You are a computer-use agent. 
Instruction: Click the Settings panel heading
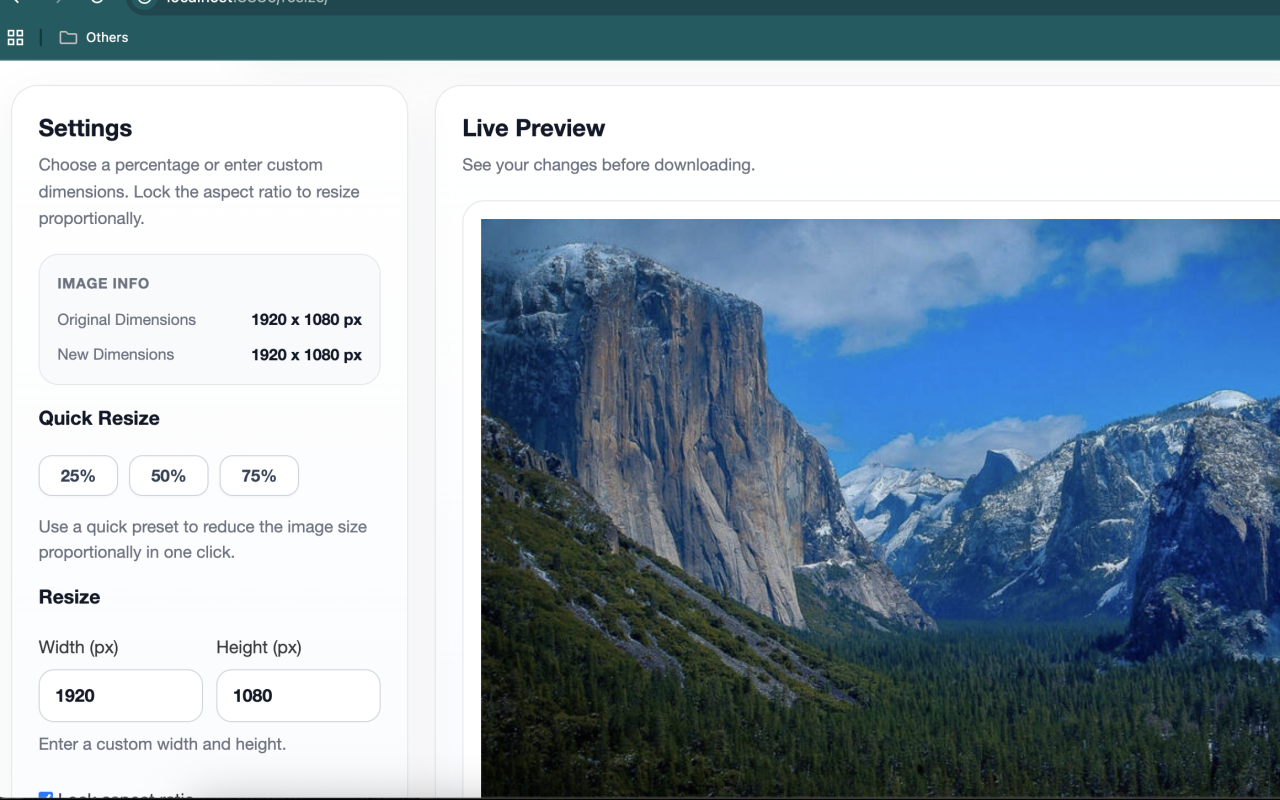(85, 128)
